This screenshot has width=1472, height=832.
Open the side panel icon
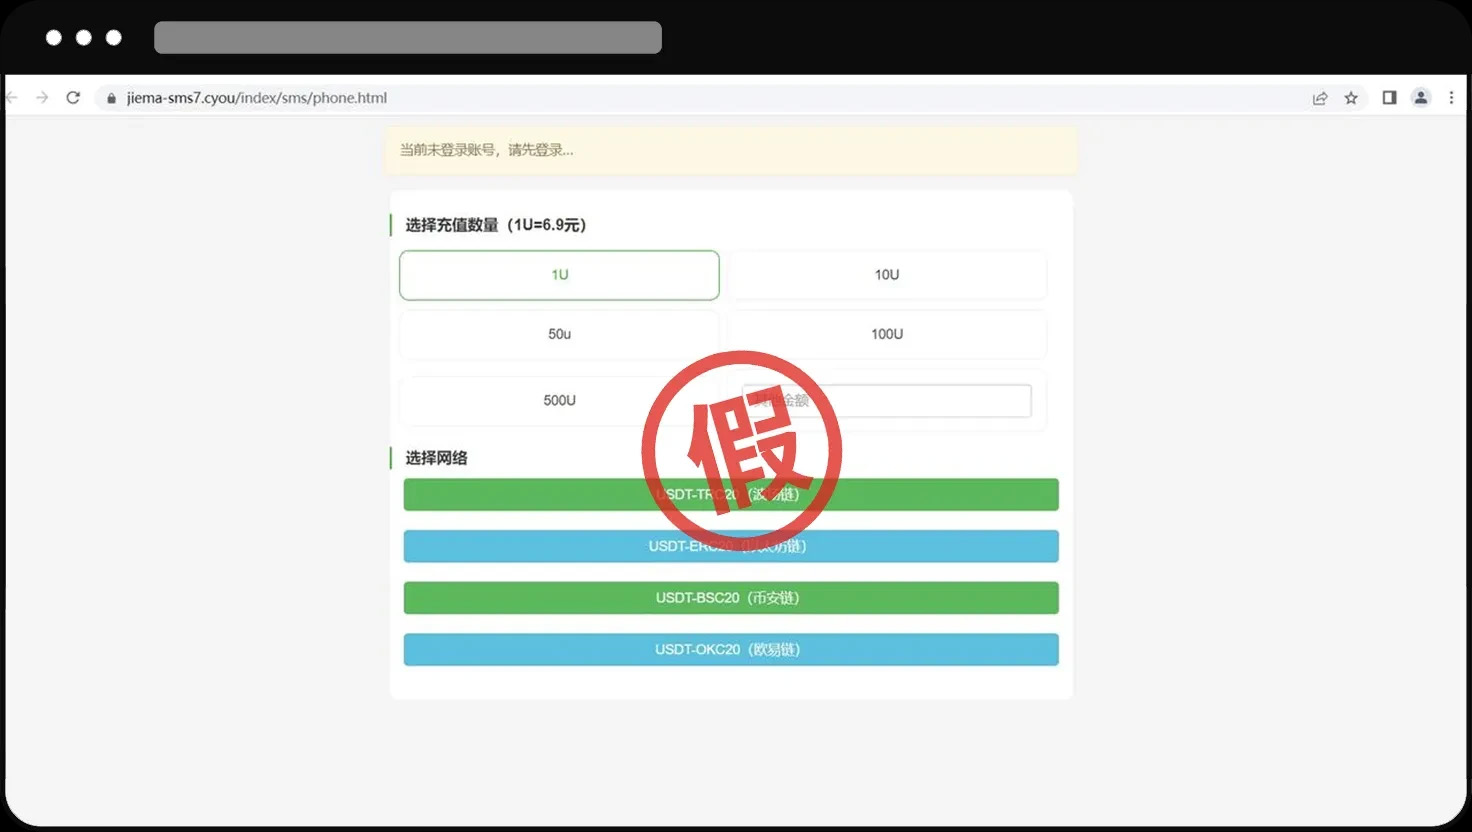click(1389, 97)
